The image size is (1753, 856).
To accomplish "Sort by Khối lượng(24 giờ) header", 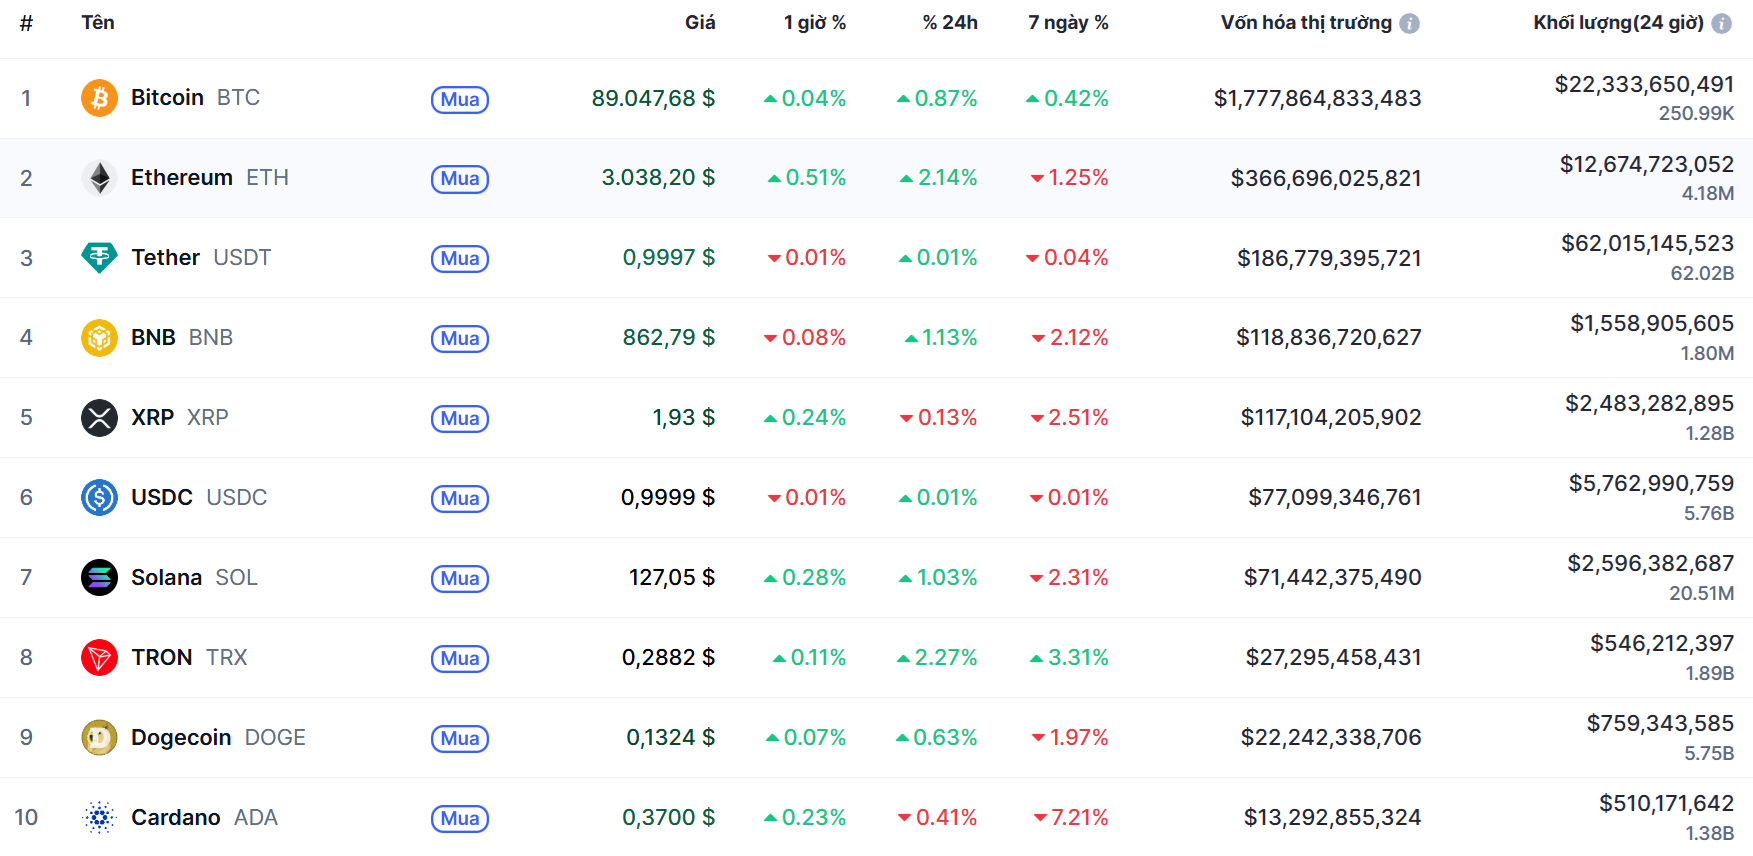I will coord(1618,22).
